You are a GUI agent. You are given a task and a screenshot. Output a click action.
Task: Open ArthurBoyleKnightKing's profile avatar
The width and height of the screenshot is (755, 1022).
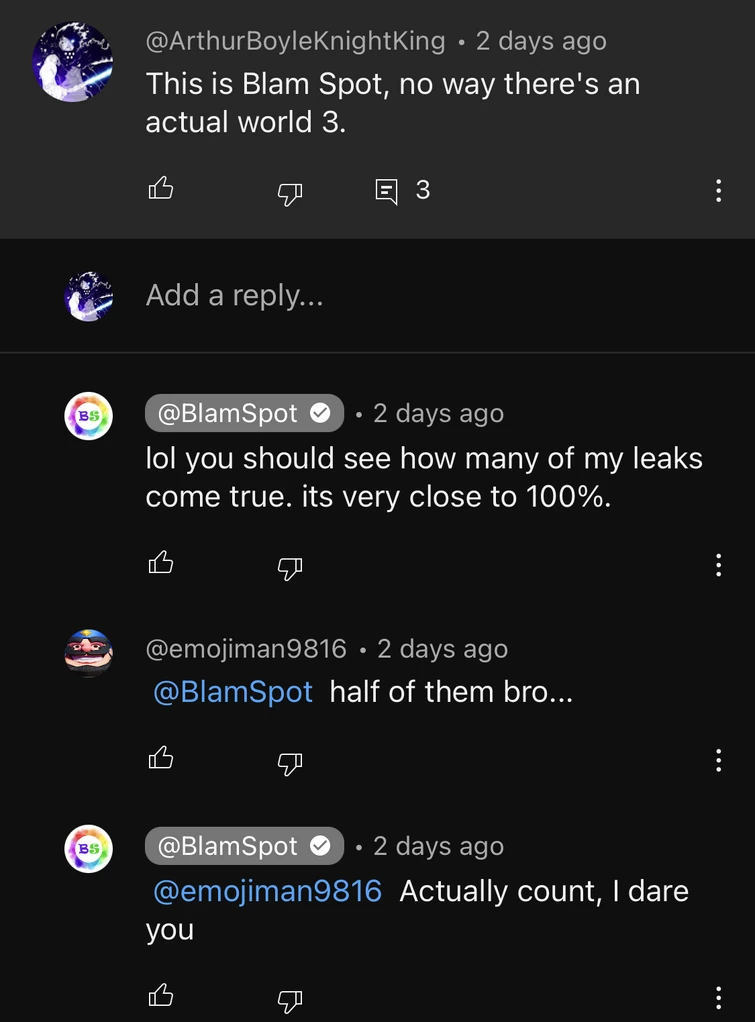pos(72,60)
